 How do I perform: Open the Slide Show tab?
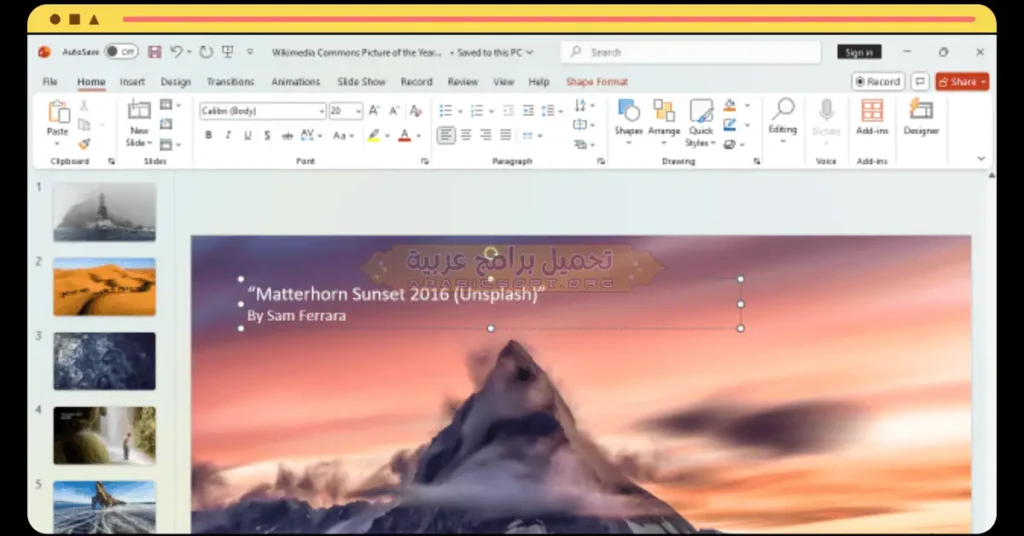click(361, 82)
